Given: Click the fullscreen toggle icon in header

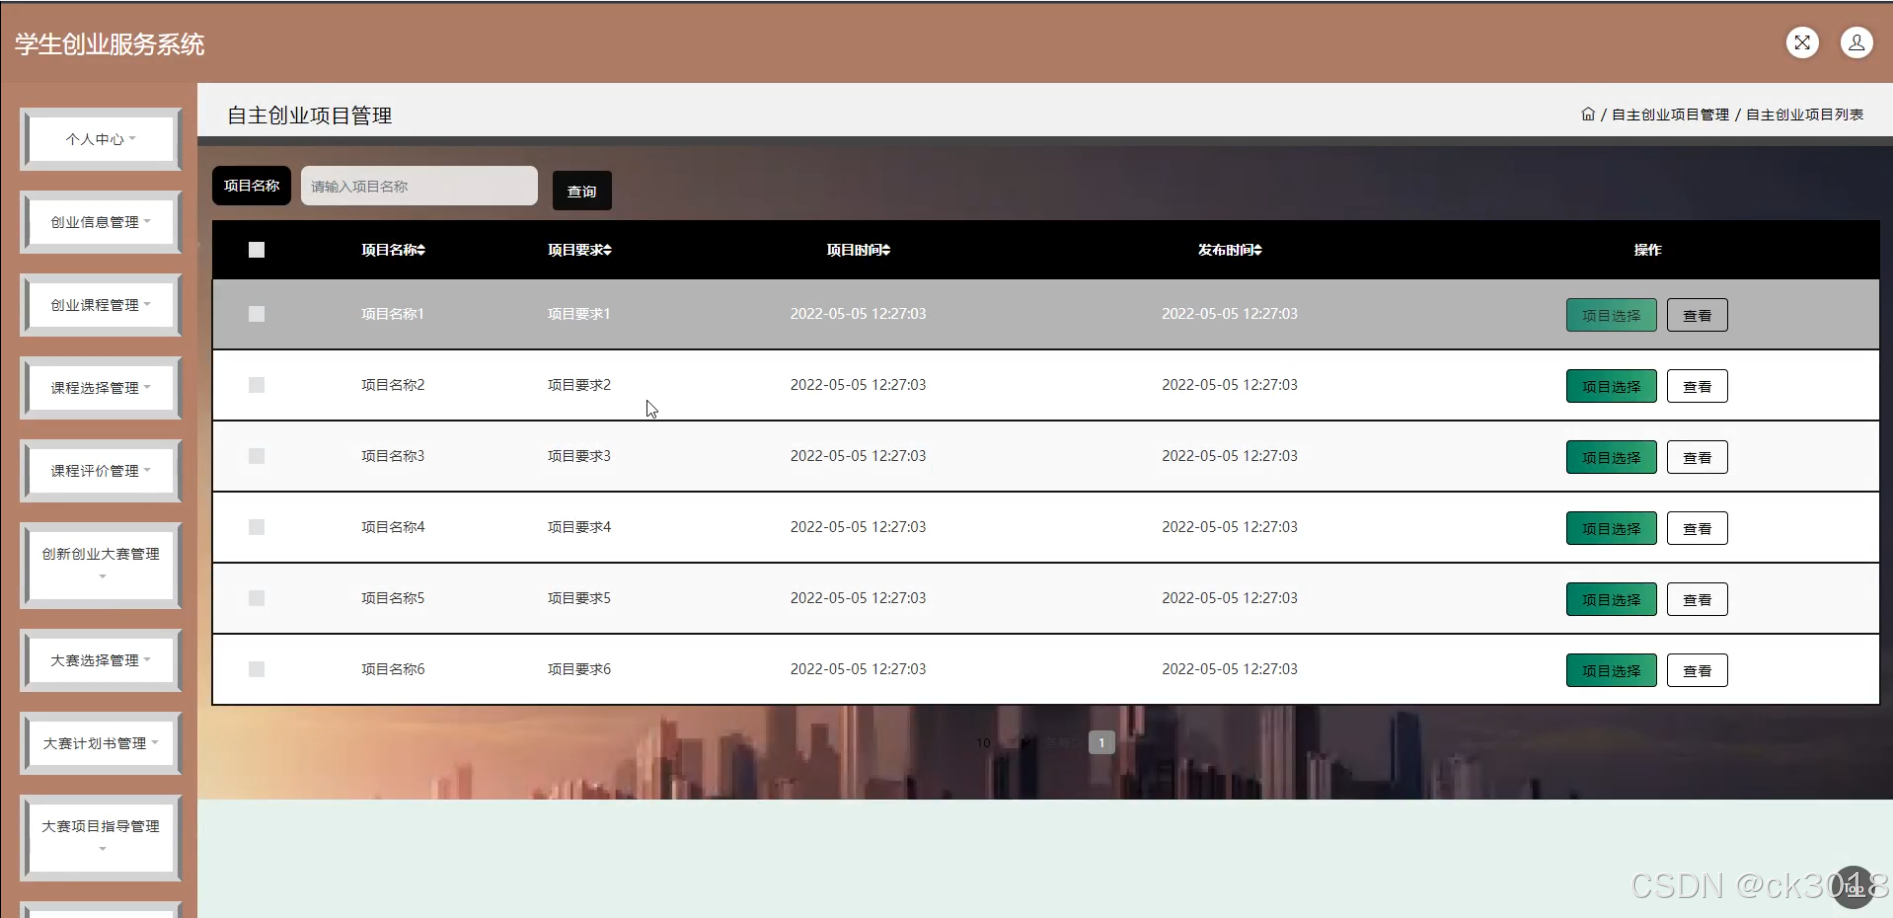Looking at the screenshot, I should click(x=1802, y=42).
